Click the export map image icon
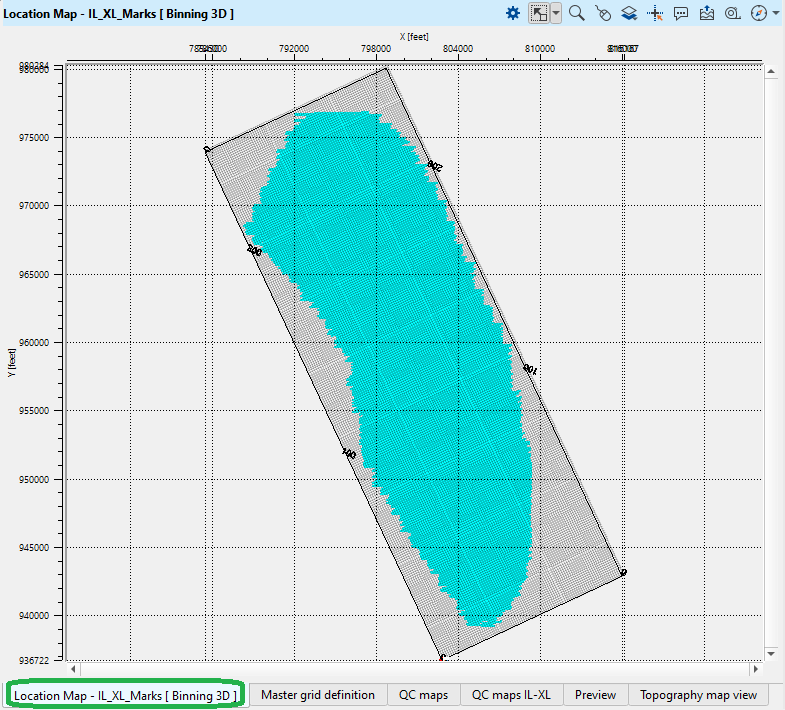The image size is (785, 710). point(707,13)
